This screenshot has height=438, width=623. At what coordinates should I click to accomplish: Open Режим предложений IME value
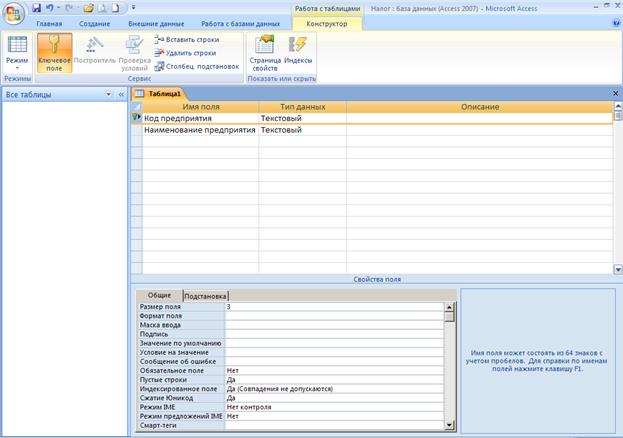[334, 417]
